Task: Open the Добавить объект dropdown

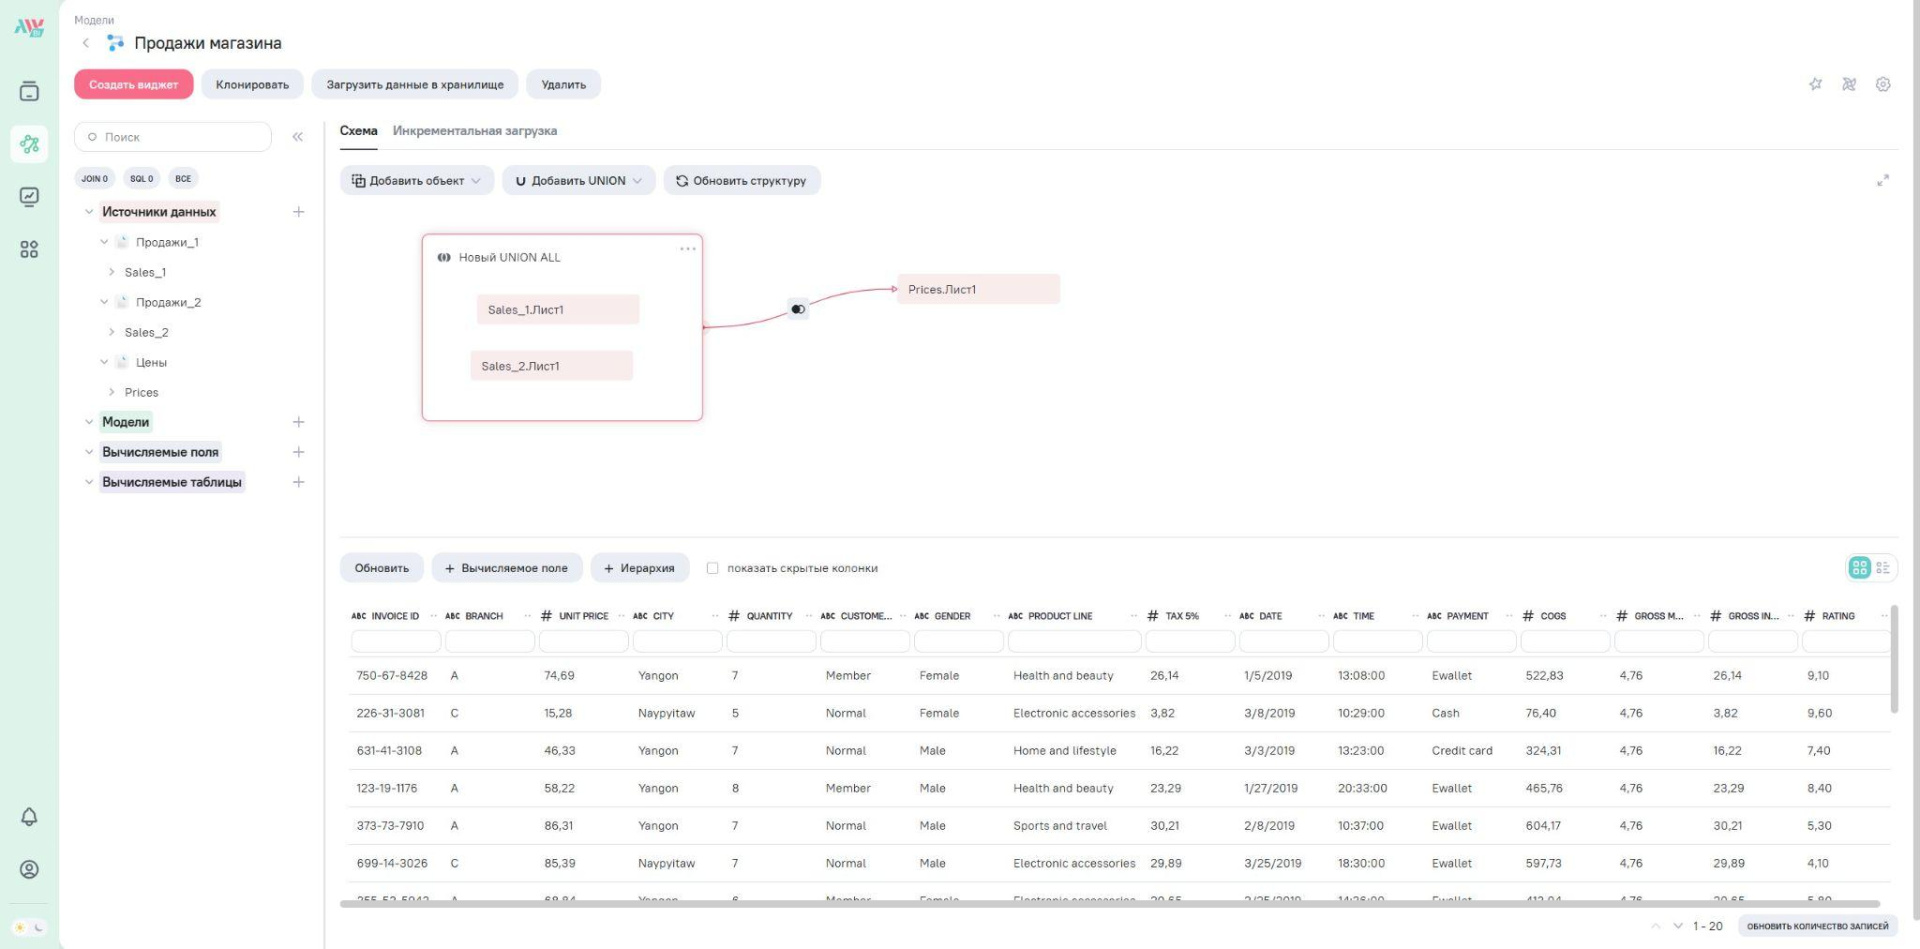Action: coord(416,181)
